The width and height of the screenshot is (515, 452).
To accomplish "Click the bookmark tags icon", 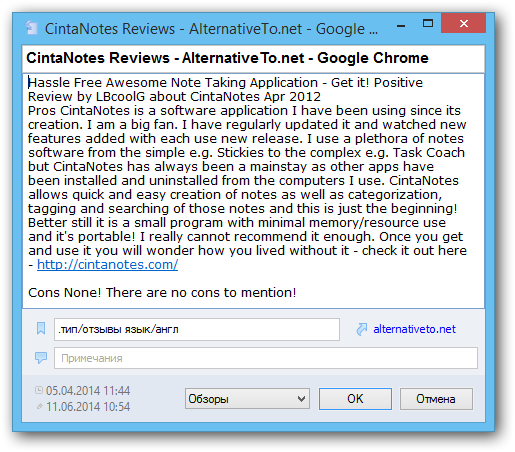I will pos(41,328).
